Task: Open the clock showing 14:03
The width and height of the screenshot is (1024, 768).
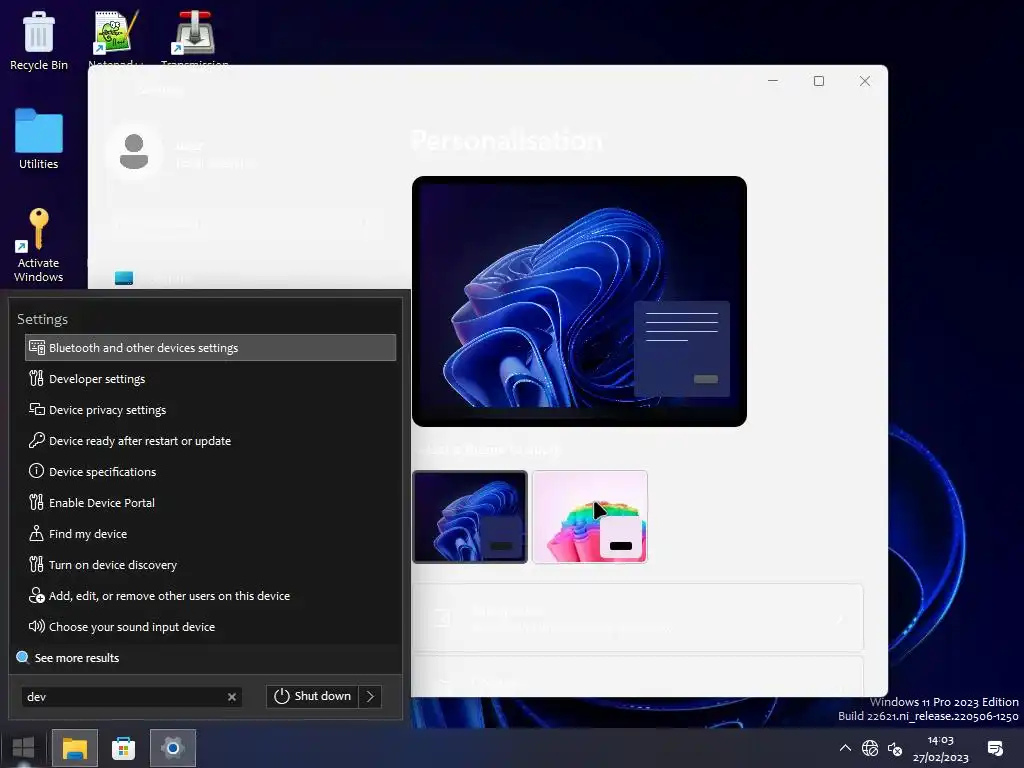Action: [940, 748]
